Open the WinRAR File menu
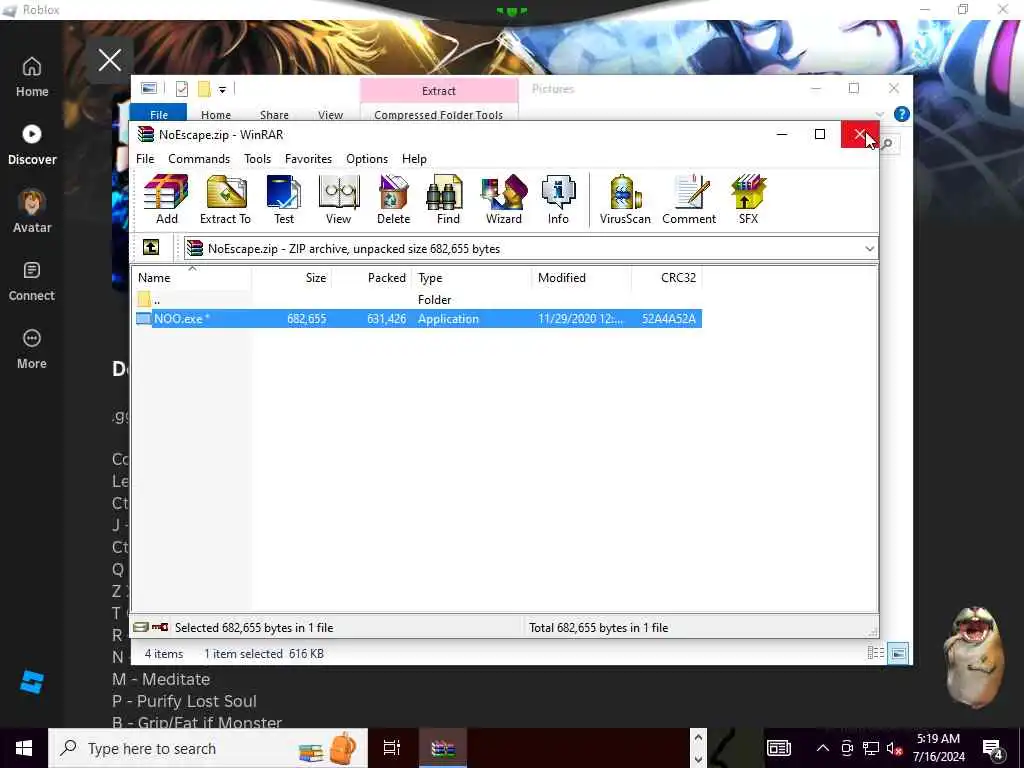This screenshot has width=1024, height=768. click(145, 159)
